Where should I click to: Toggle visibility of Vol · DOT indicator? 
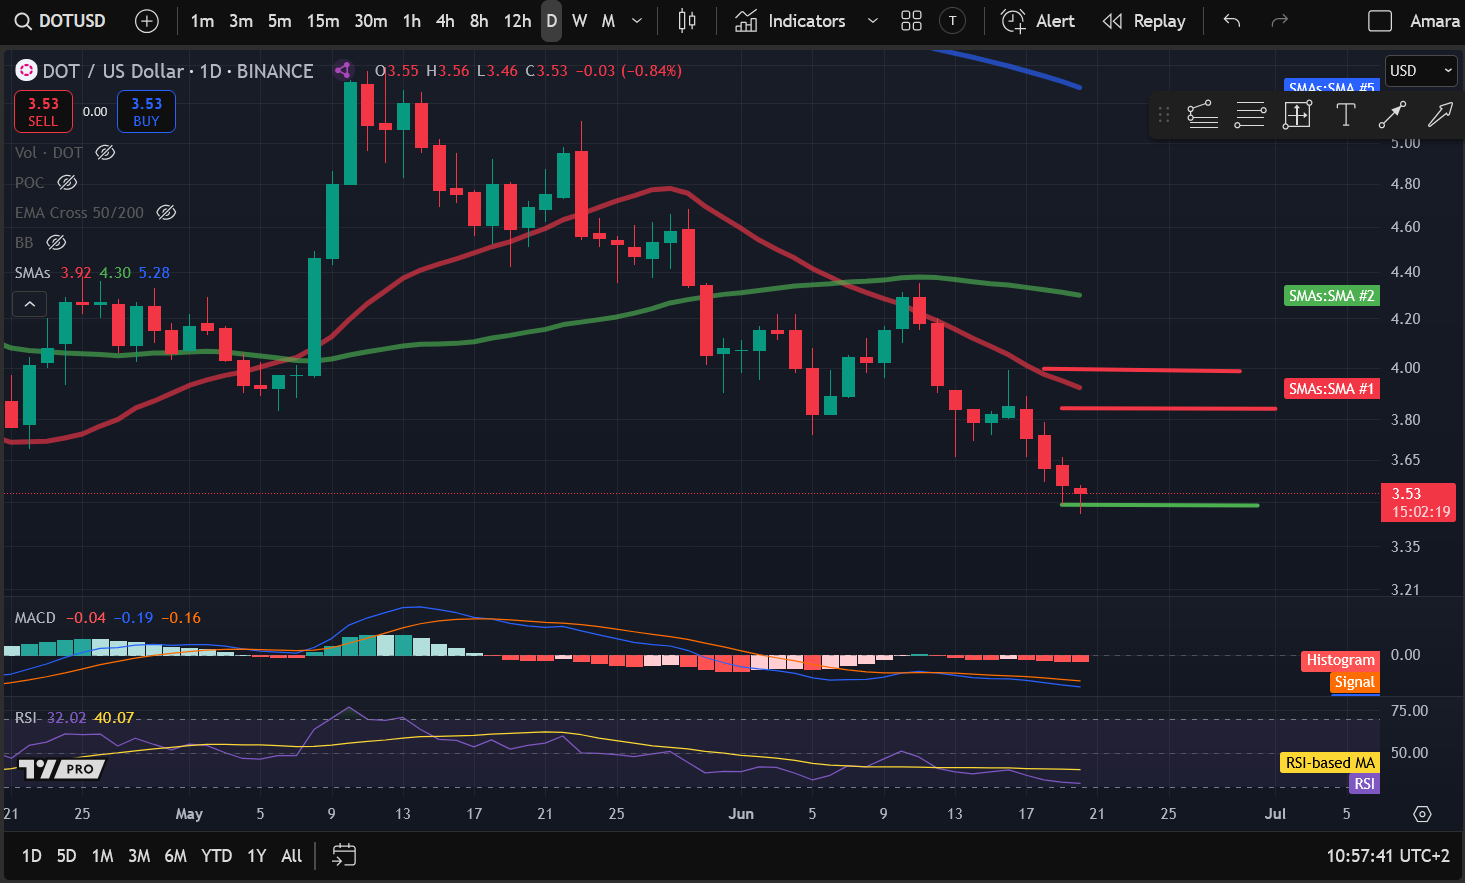(x=105, y=153)
